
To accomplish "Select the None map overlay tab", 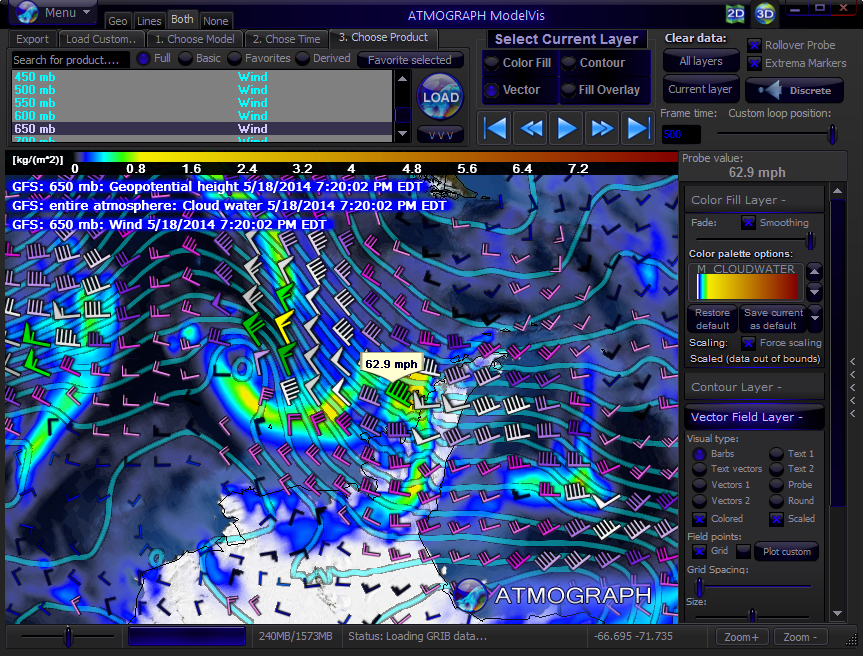I will (x=216, y=21).
